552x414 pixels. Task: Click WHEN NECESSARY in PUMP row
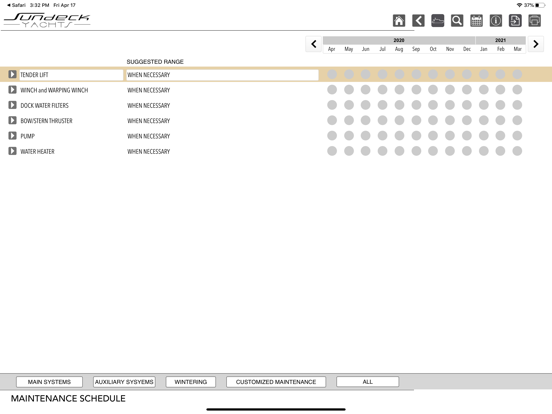point(149,136)
